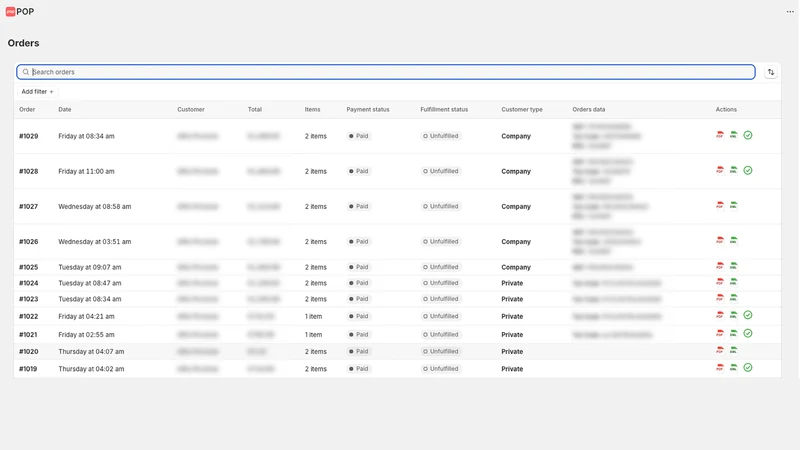Download PDF for order #1019
Screen dimensions: 800x450
point(720,368)
